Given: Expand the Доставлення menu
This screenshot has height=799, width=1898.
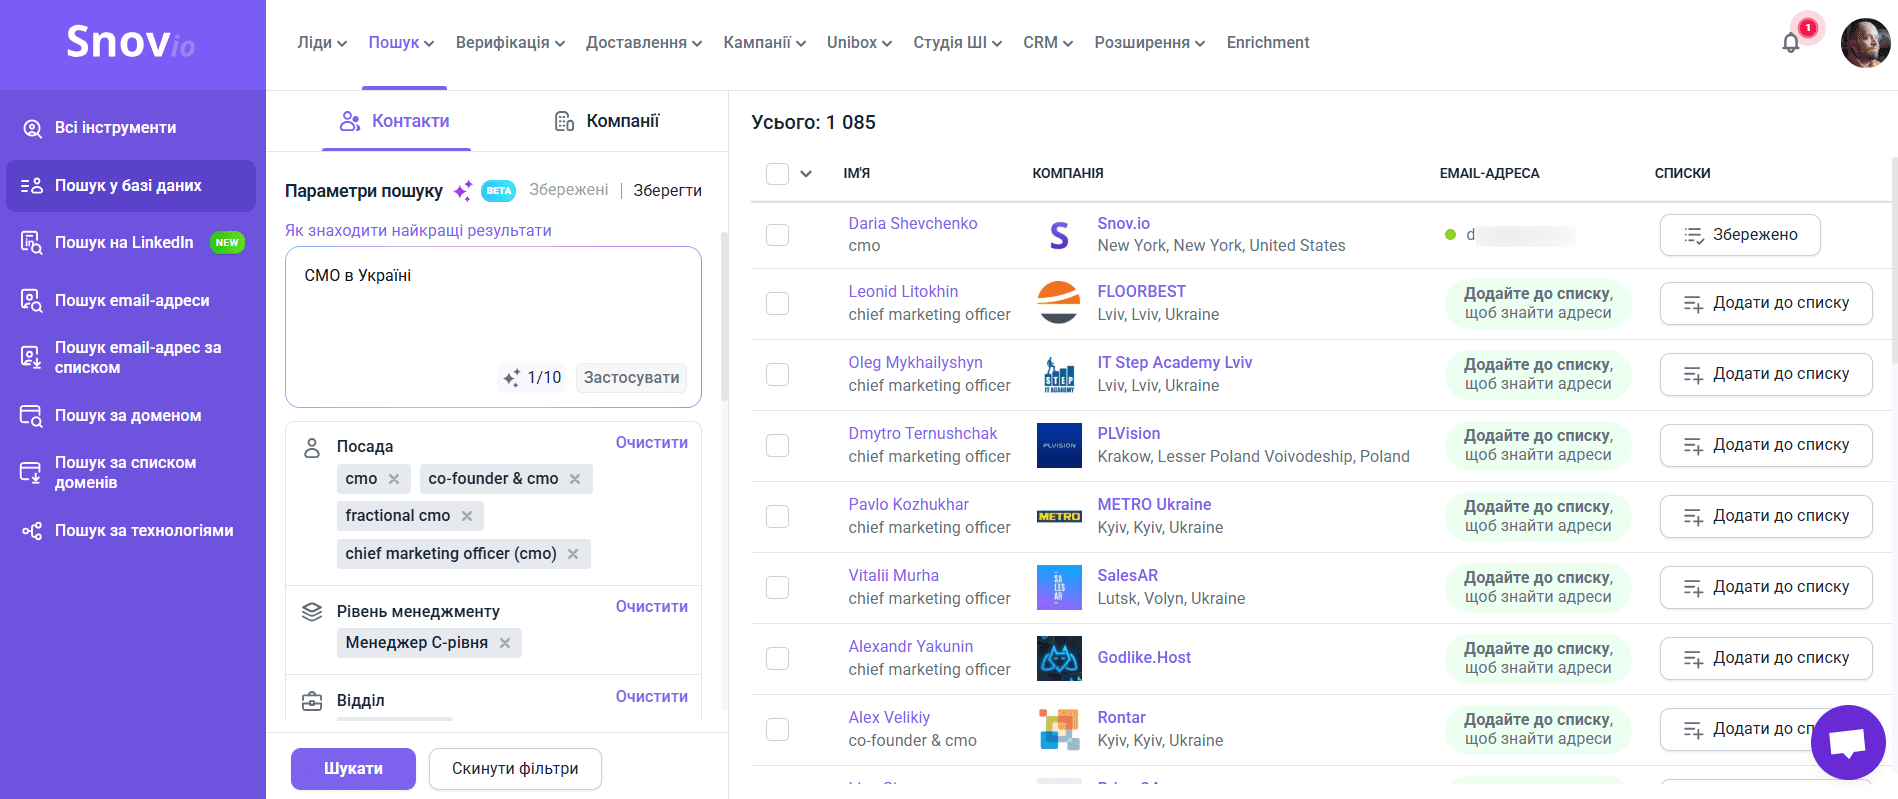Looking at the screenshot, I should [x=644, y=43].
